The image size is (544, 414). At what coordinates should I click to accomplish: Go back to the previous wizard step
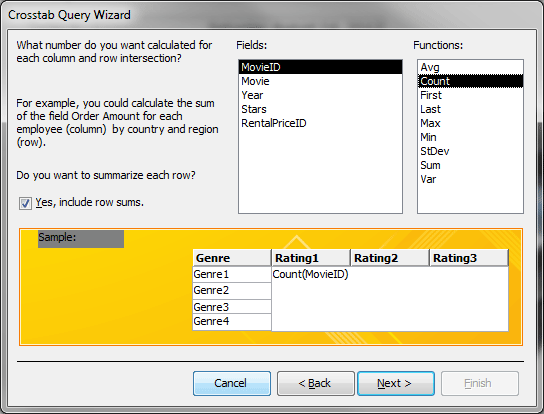point(316,383)
